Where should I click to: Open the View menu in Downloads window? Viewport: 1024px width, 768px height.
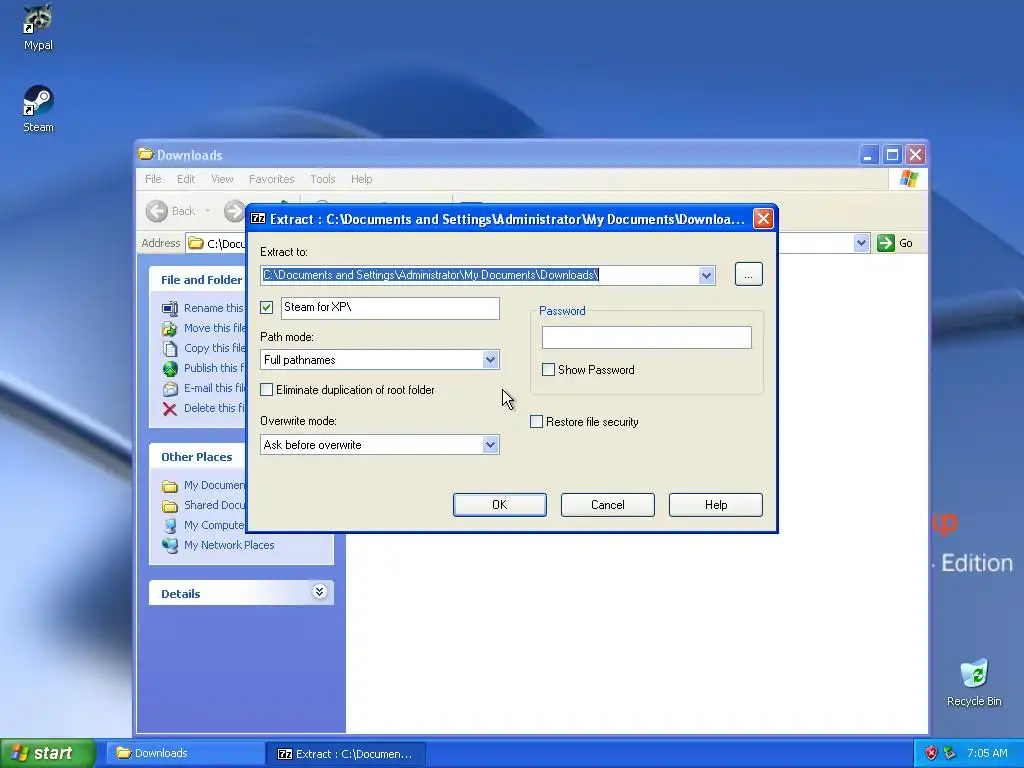pyautogui.click(x=222, y=179)
